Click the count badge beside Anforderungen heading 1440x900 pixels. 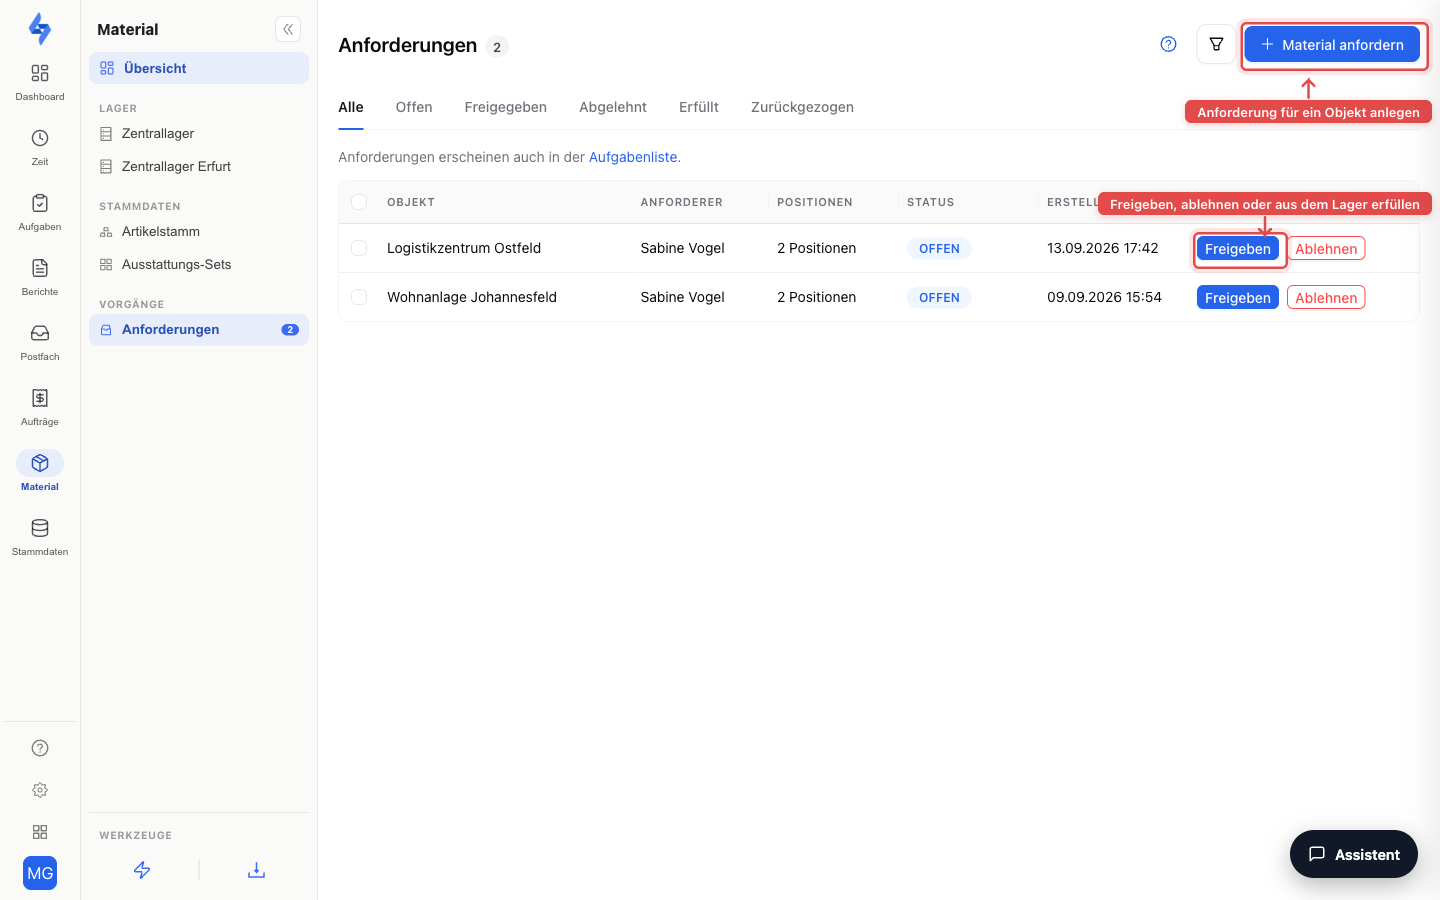[497, 47]
